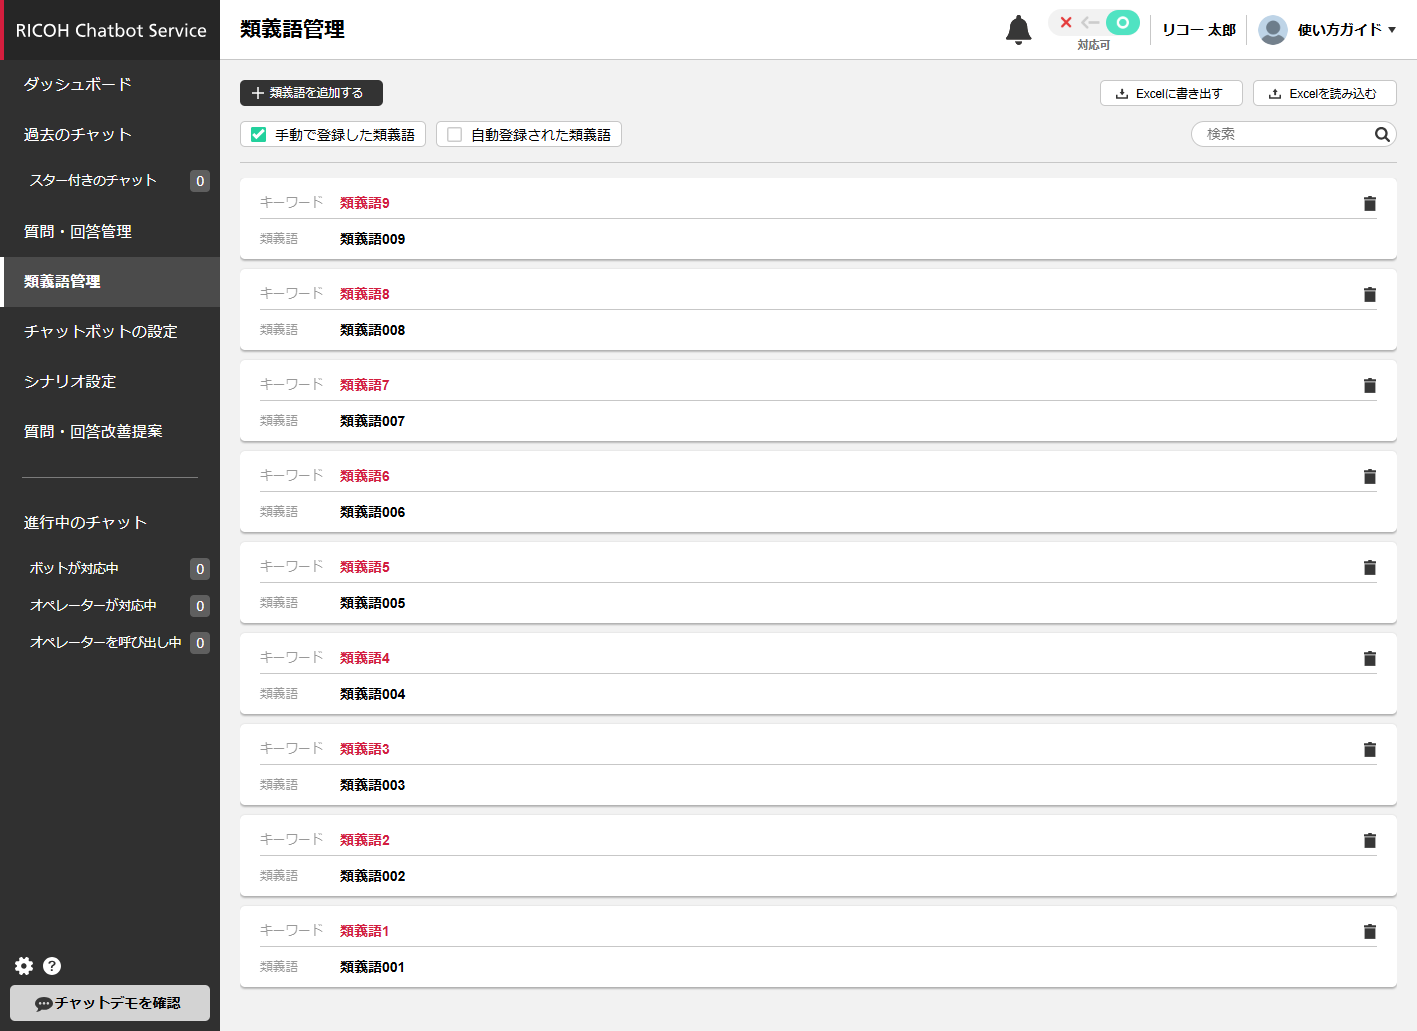
Task: Uncheck 手動で登録した類義語 checkbox
Action: pyautogui.click(x=259, y=134)
